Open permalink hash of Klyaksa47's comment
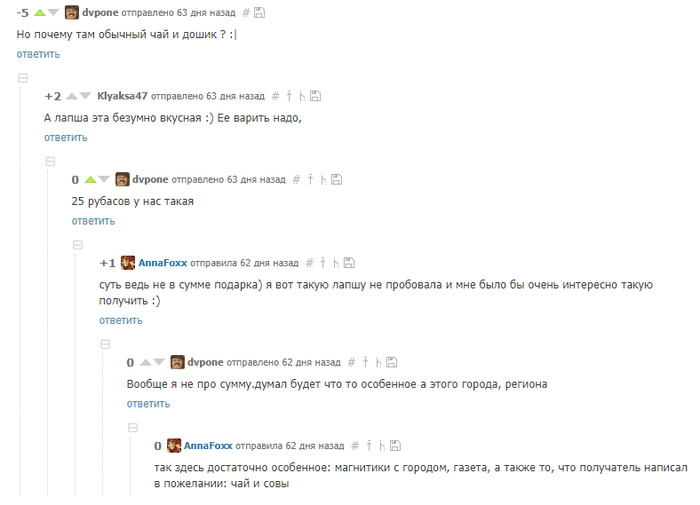Viewport: 700px width, 505px height. coord(275,96)
